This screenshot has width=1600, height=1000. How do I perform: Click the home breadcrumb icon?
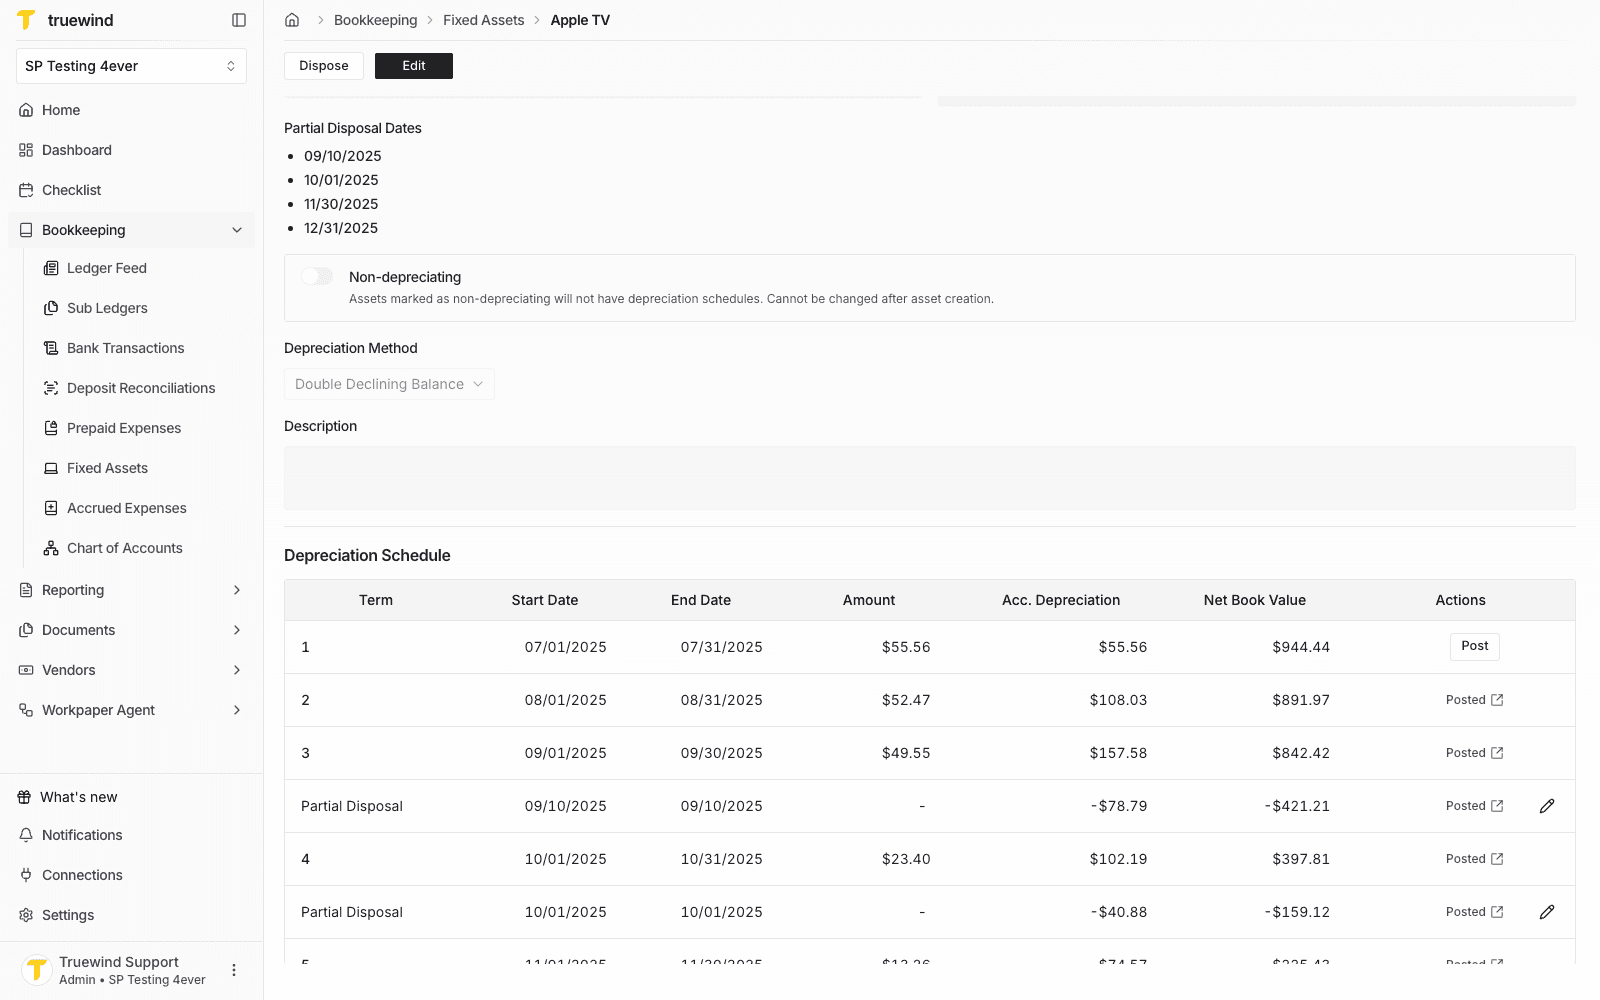292,20
